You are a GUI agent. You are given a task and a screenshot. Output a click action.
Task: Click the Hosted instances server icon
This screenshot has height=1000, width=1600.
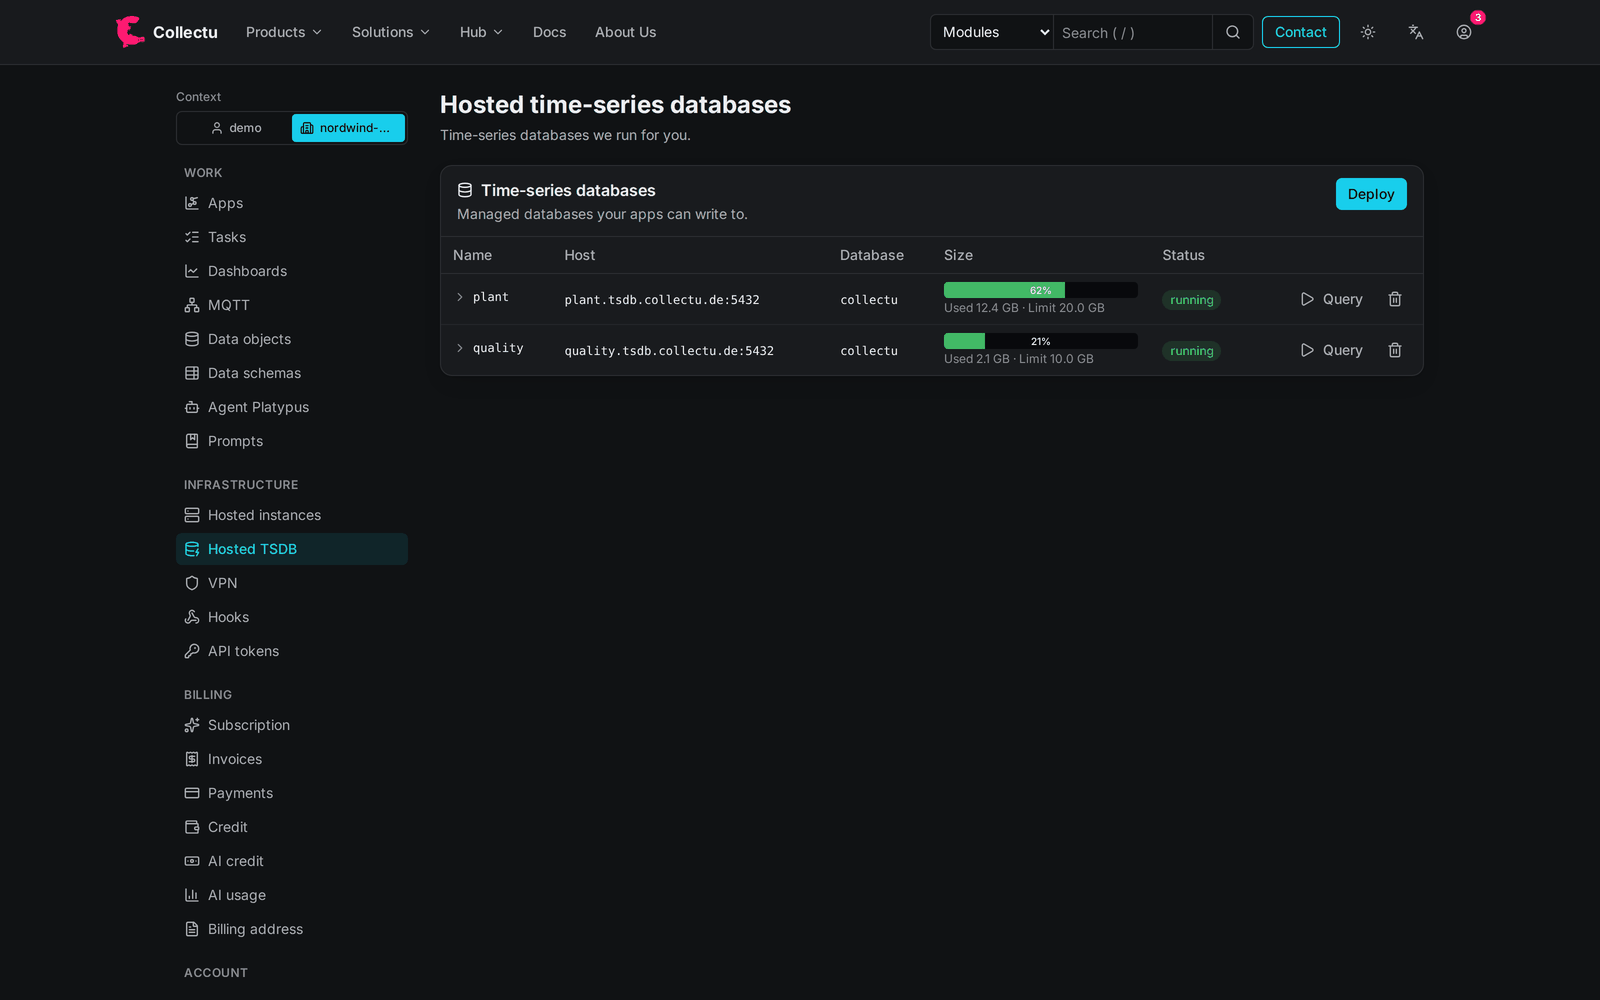pos(192,515)
